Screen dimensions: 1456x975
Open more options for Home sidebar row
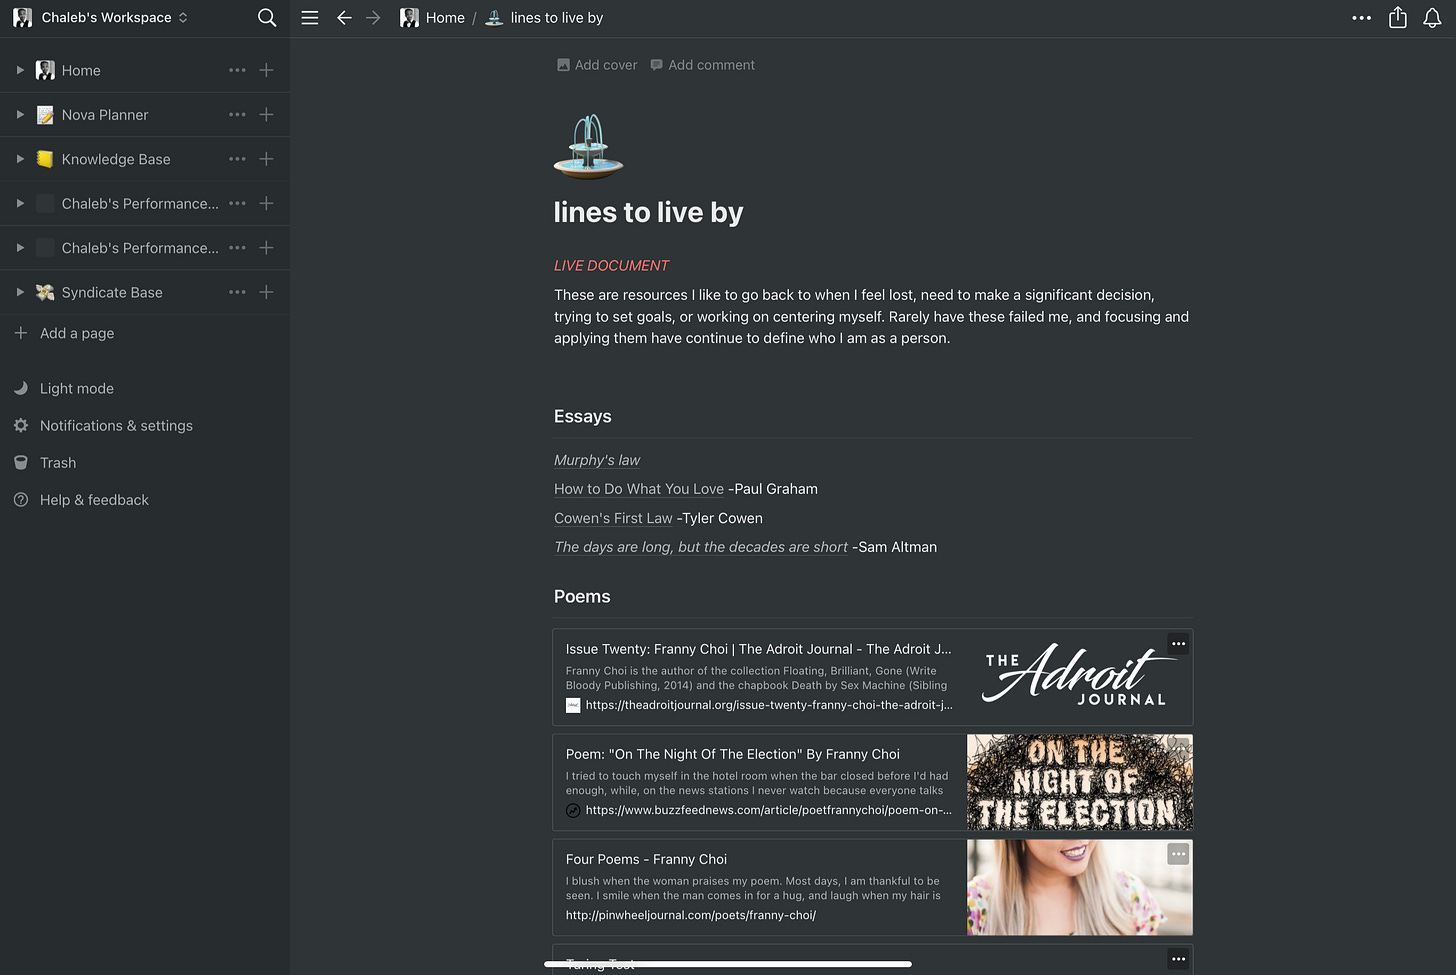(x=237, y=70)
